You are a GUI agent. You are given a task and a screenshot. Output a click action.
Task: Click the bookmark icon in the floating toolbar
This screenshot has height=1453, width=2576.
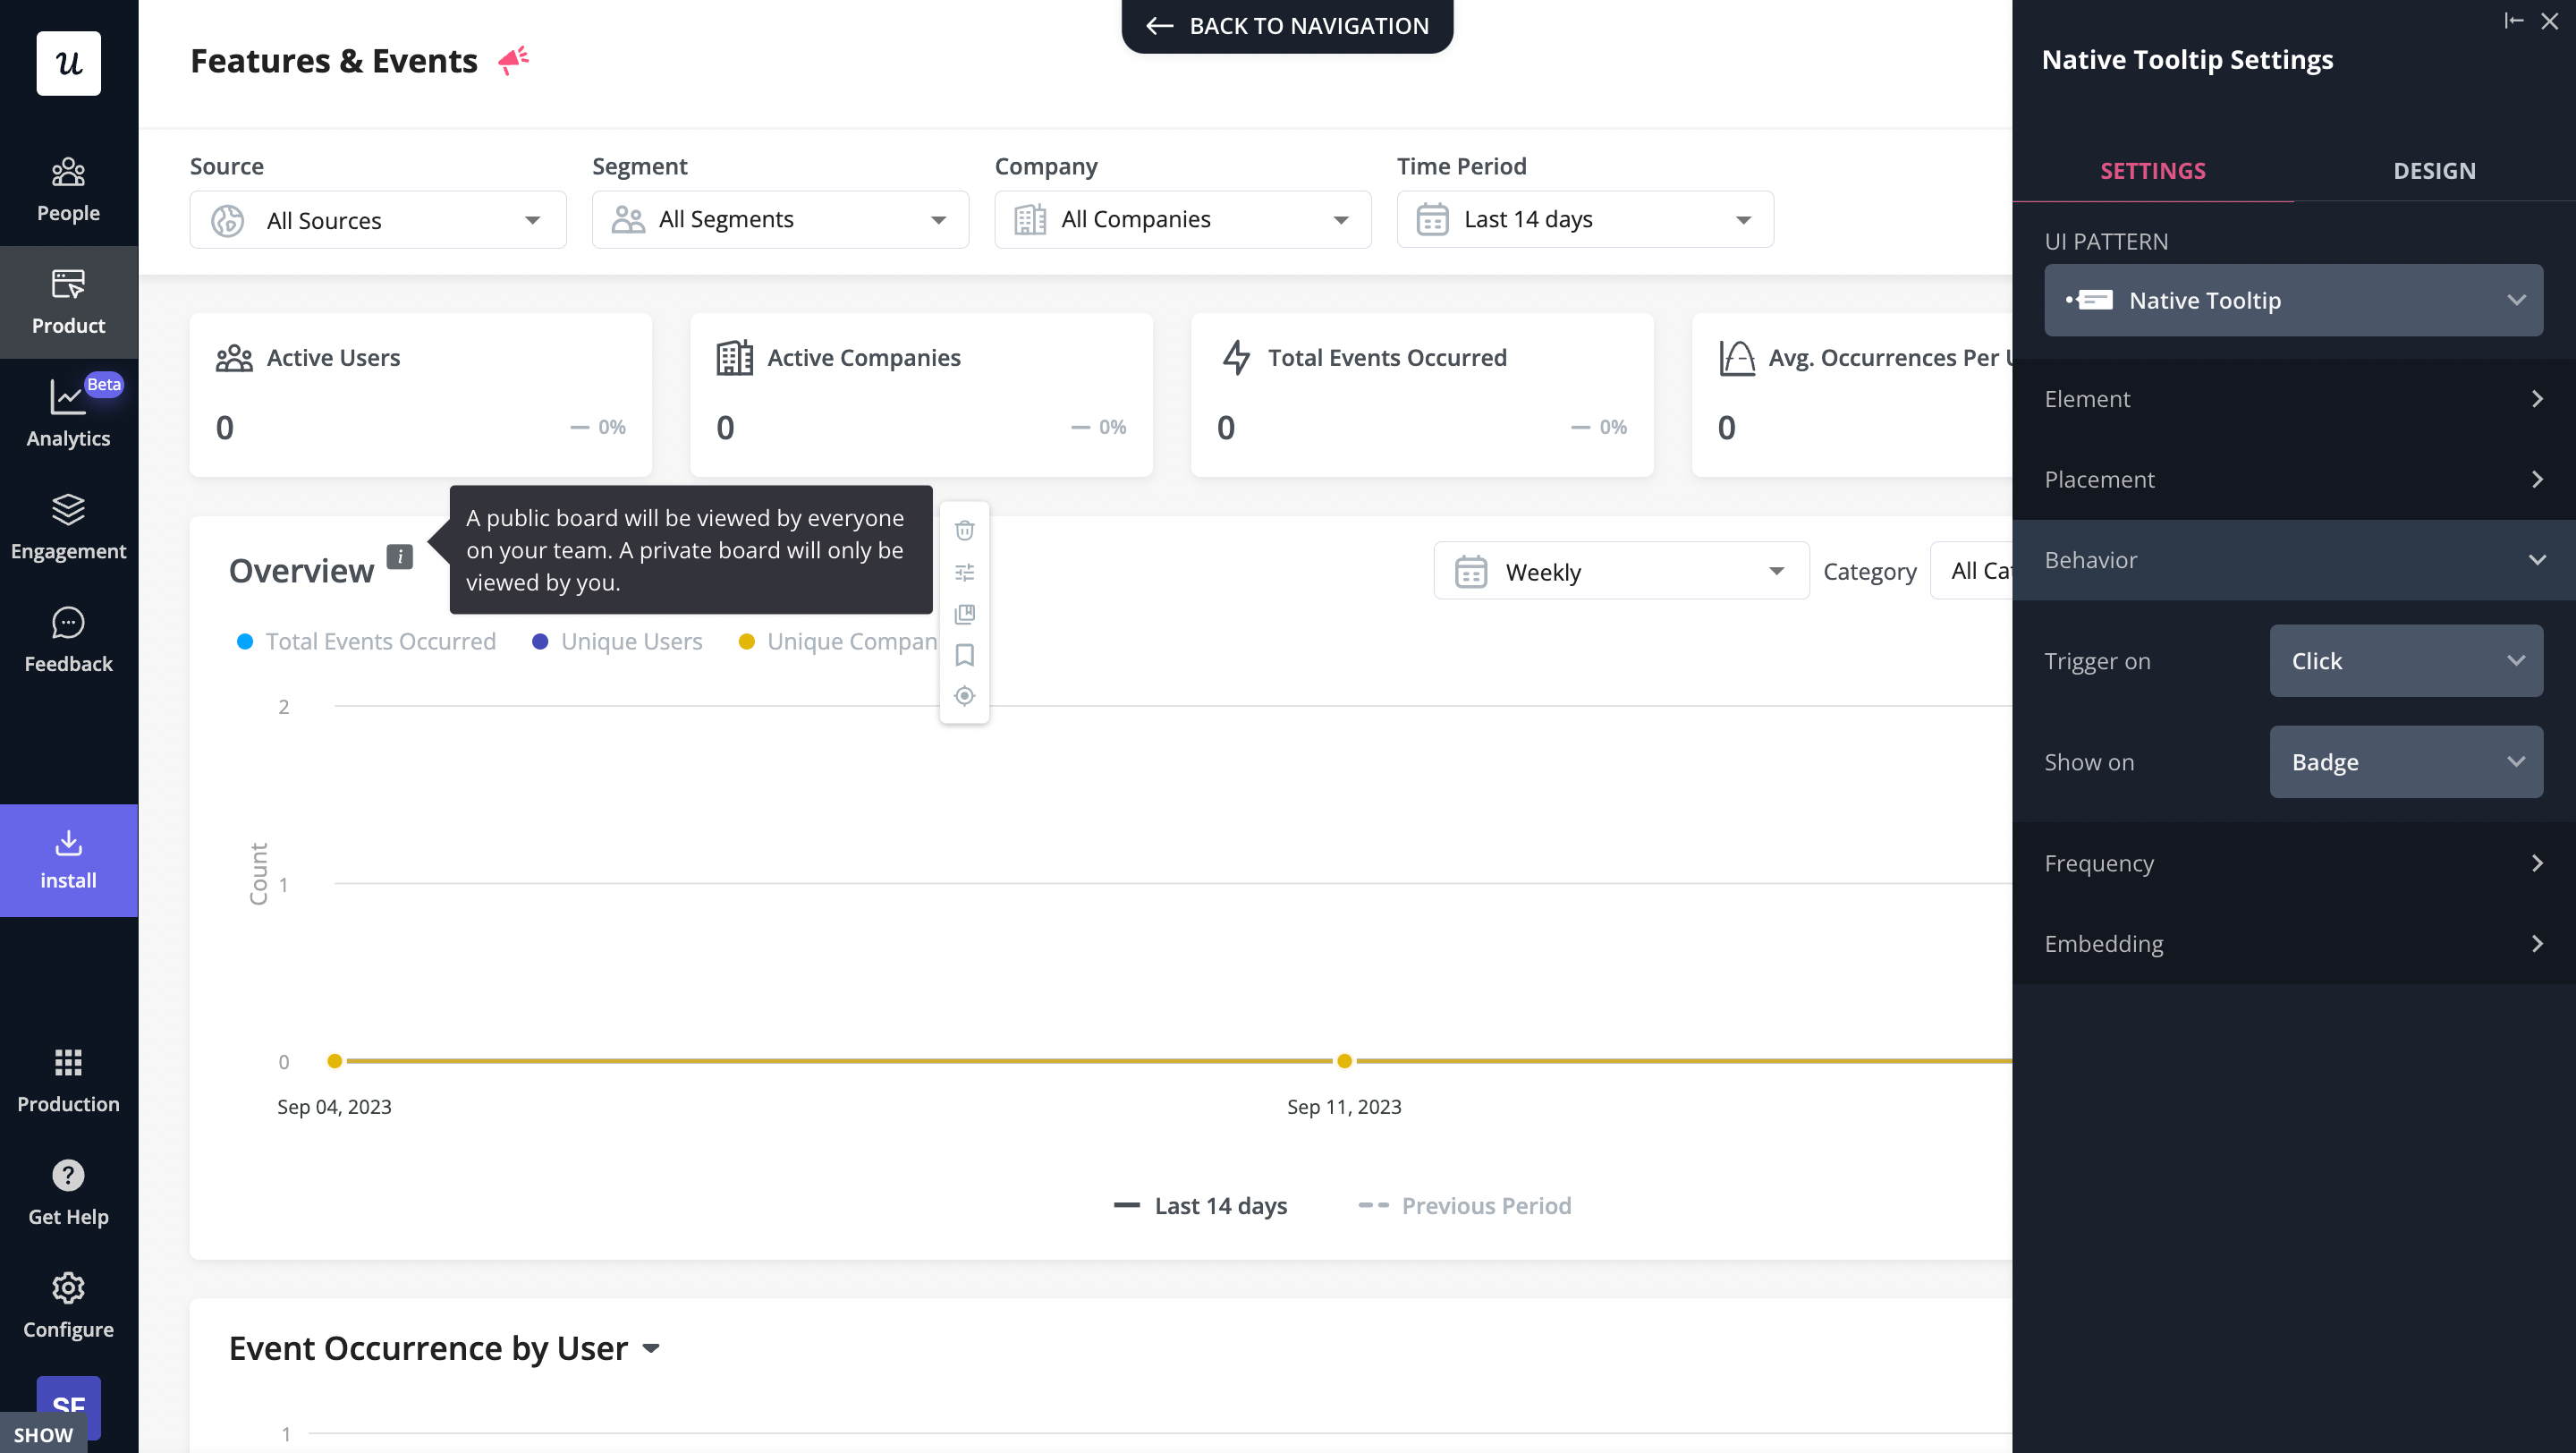pyautogui.click(x=964, y=654)
